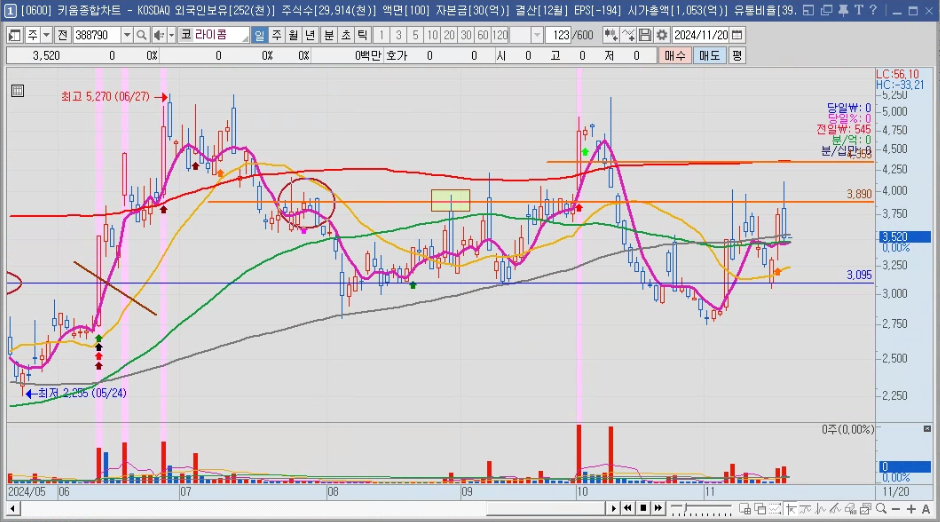This screenshot has width=940, height=522.
Task: Open the left sidebar panel icon
Action: 14,35
